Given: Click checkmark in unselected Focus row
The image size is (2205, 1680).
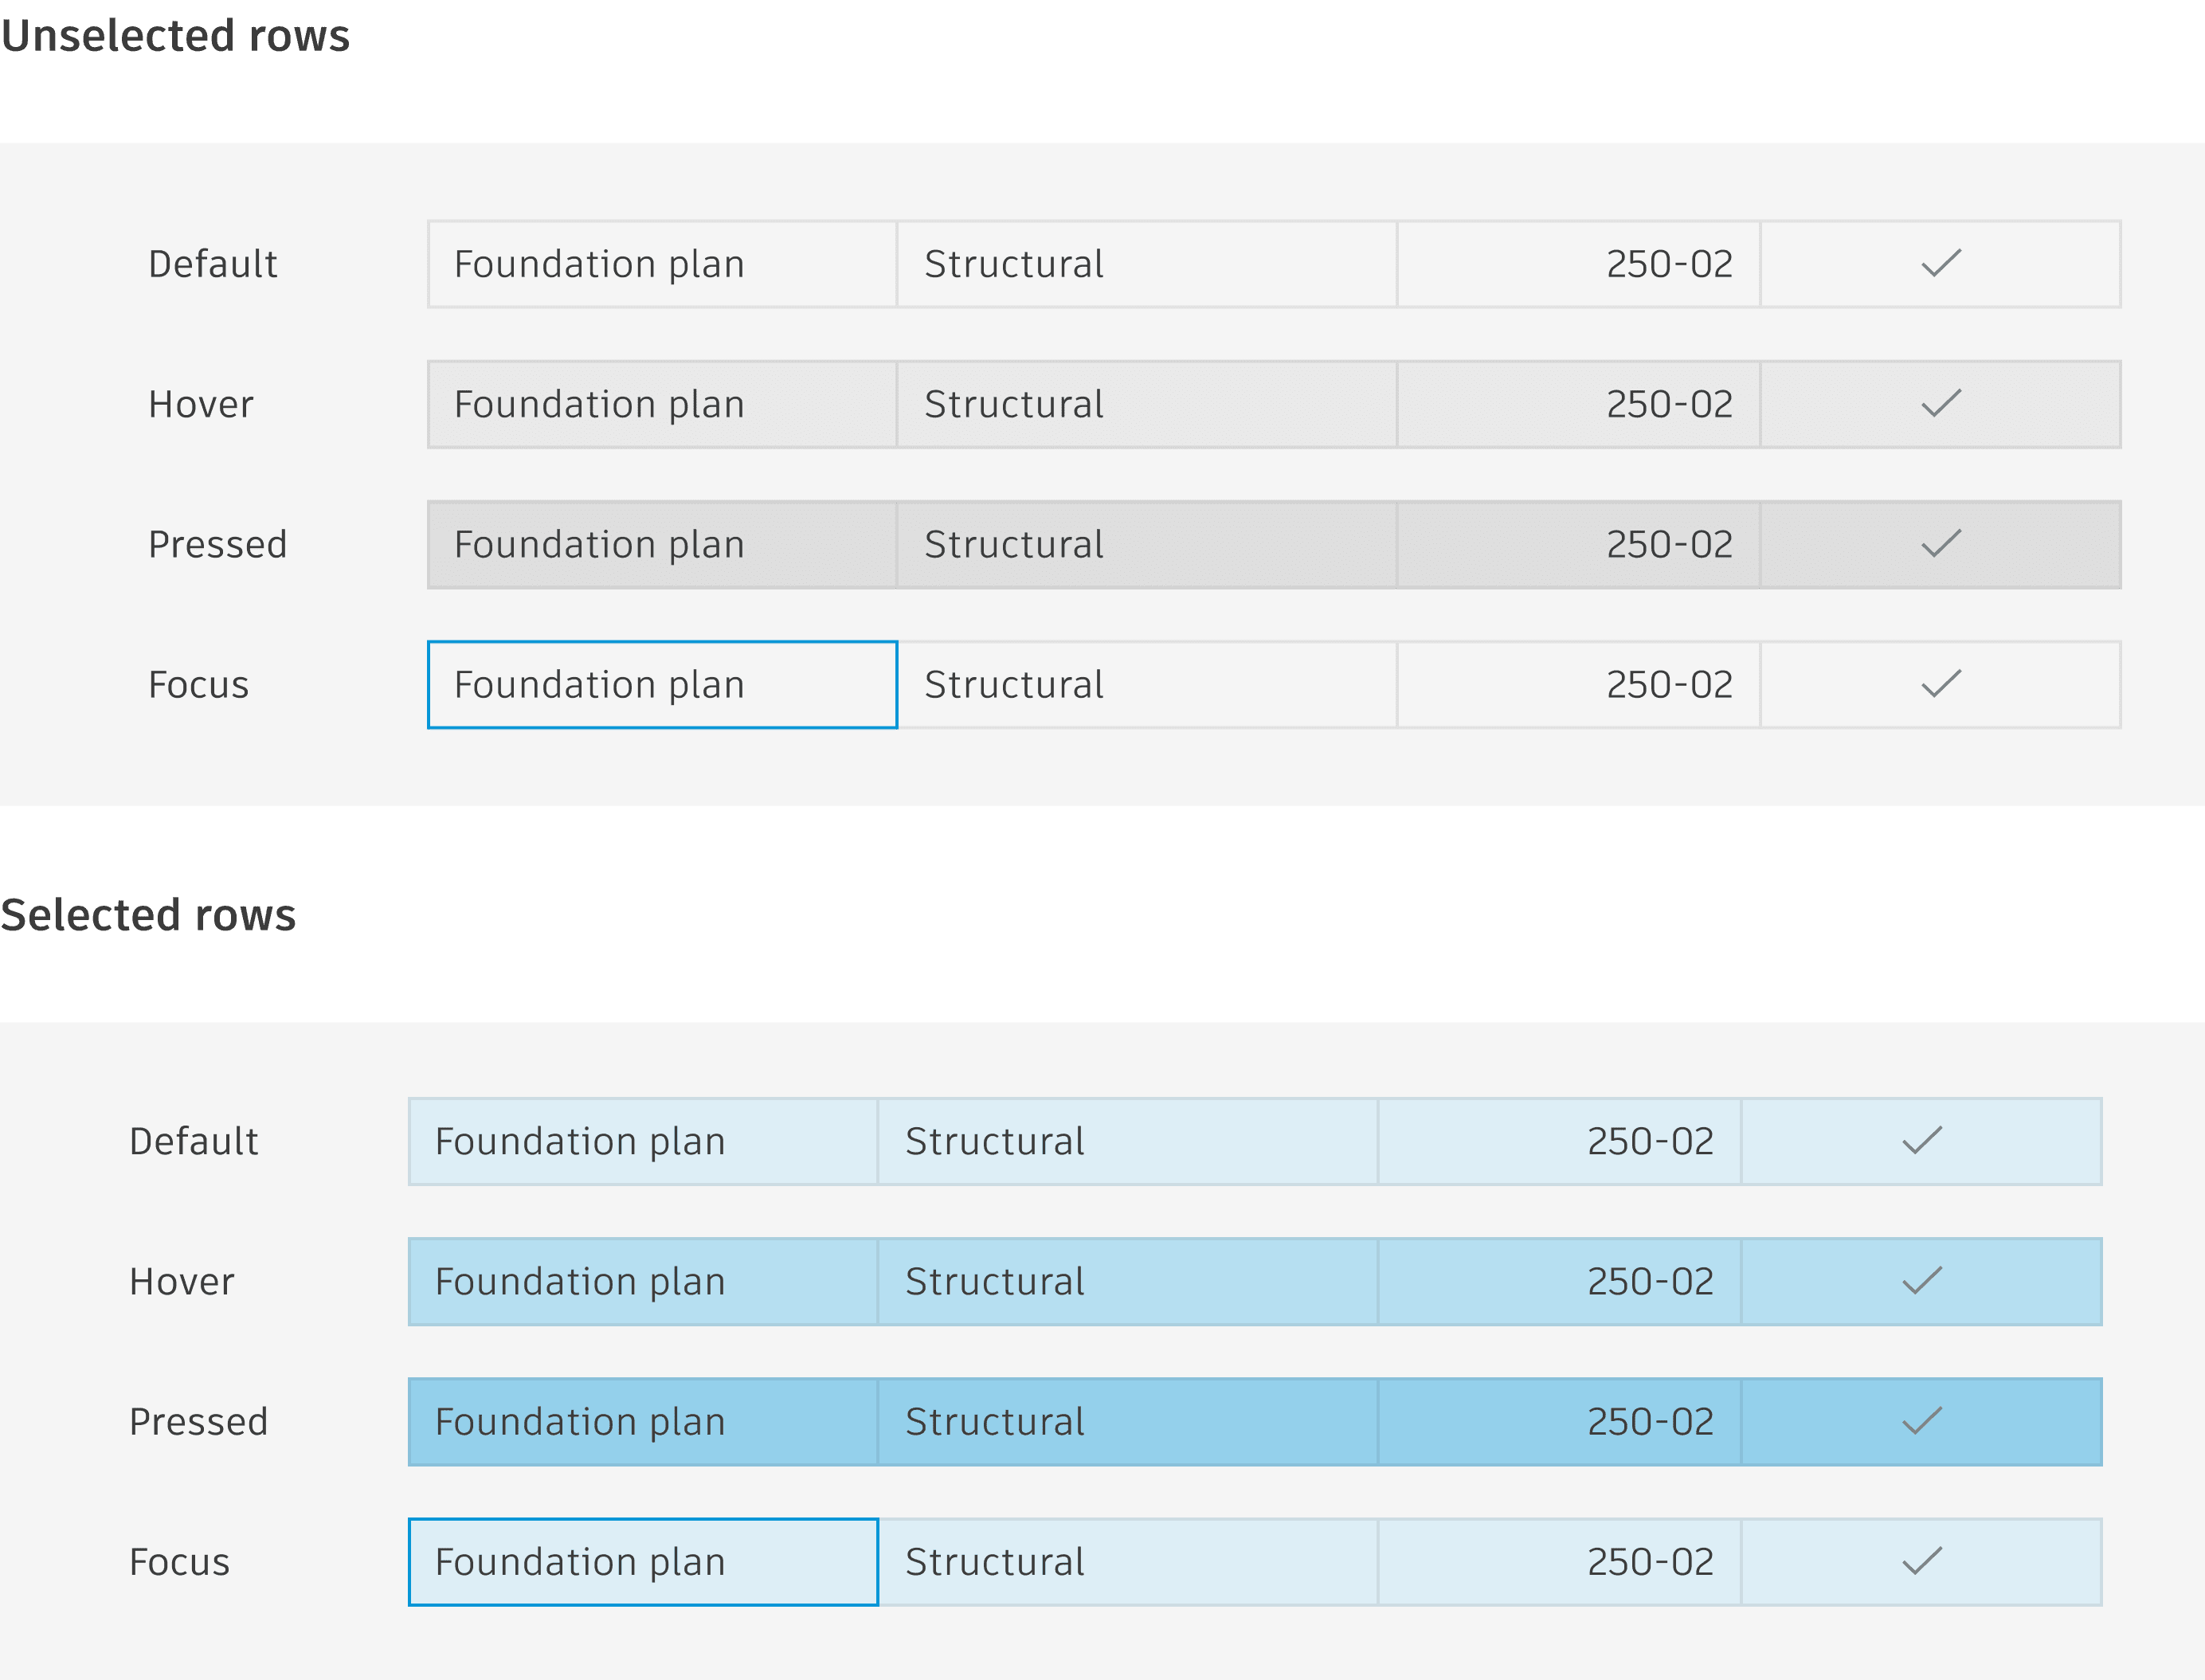Looking at the screenshot, I should click(1941, 684).
